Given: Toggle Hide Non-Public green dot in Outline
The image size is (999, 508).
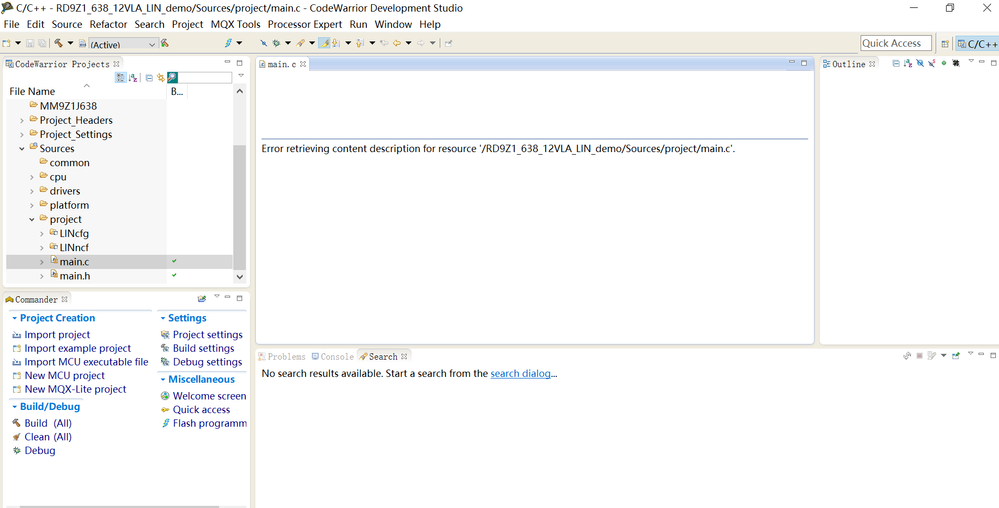Looking at the screenshot, I should coord(944,63).
